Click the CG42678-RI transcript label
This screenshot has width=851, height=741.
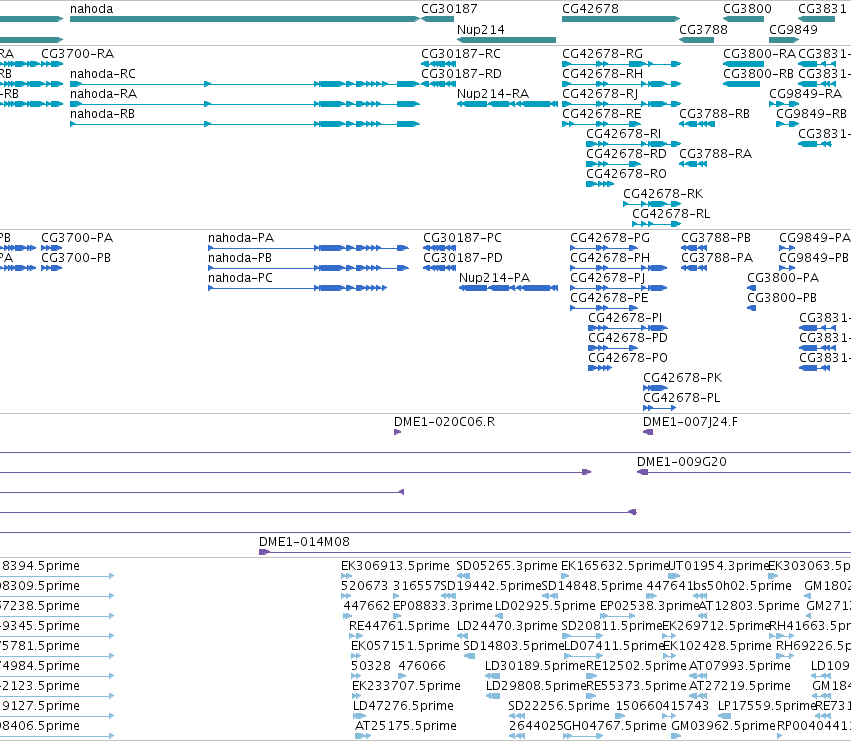pos(623,134)
